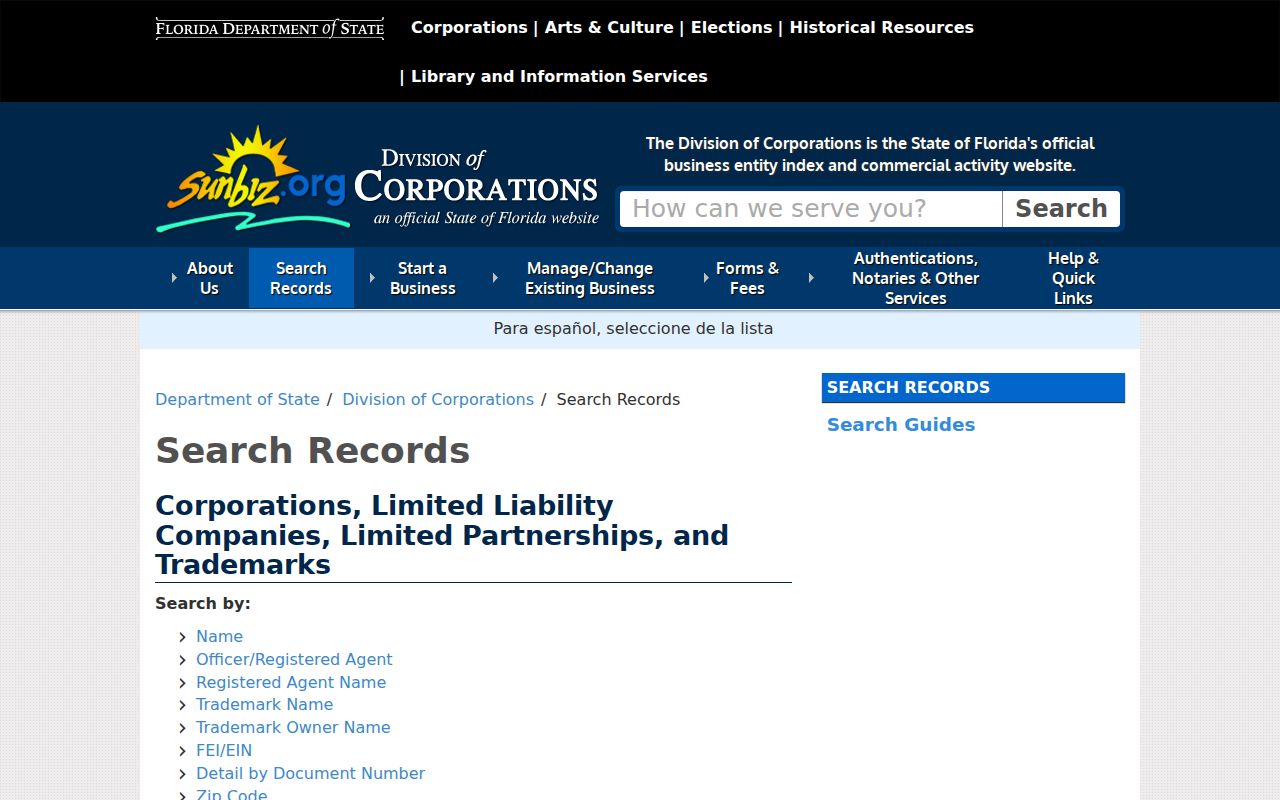Image resolution: width=1280 pixels, height=800 pixels.
Task: Open the Search Guides sidebar link
Action: pos(901,425)
